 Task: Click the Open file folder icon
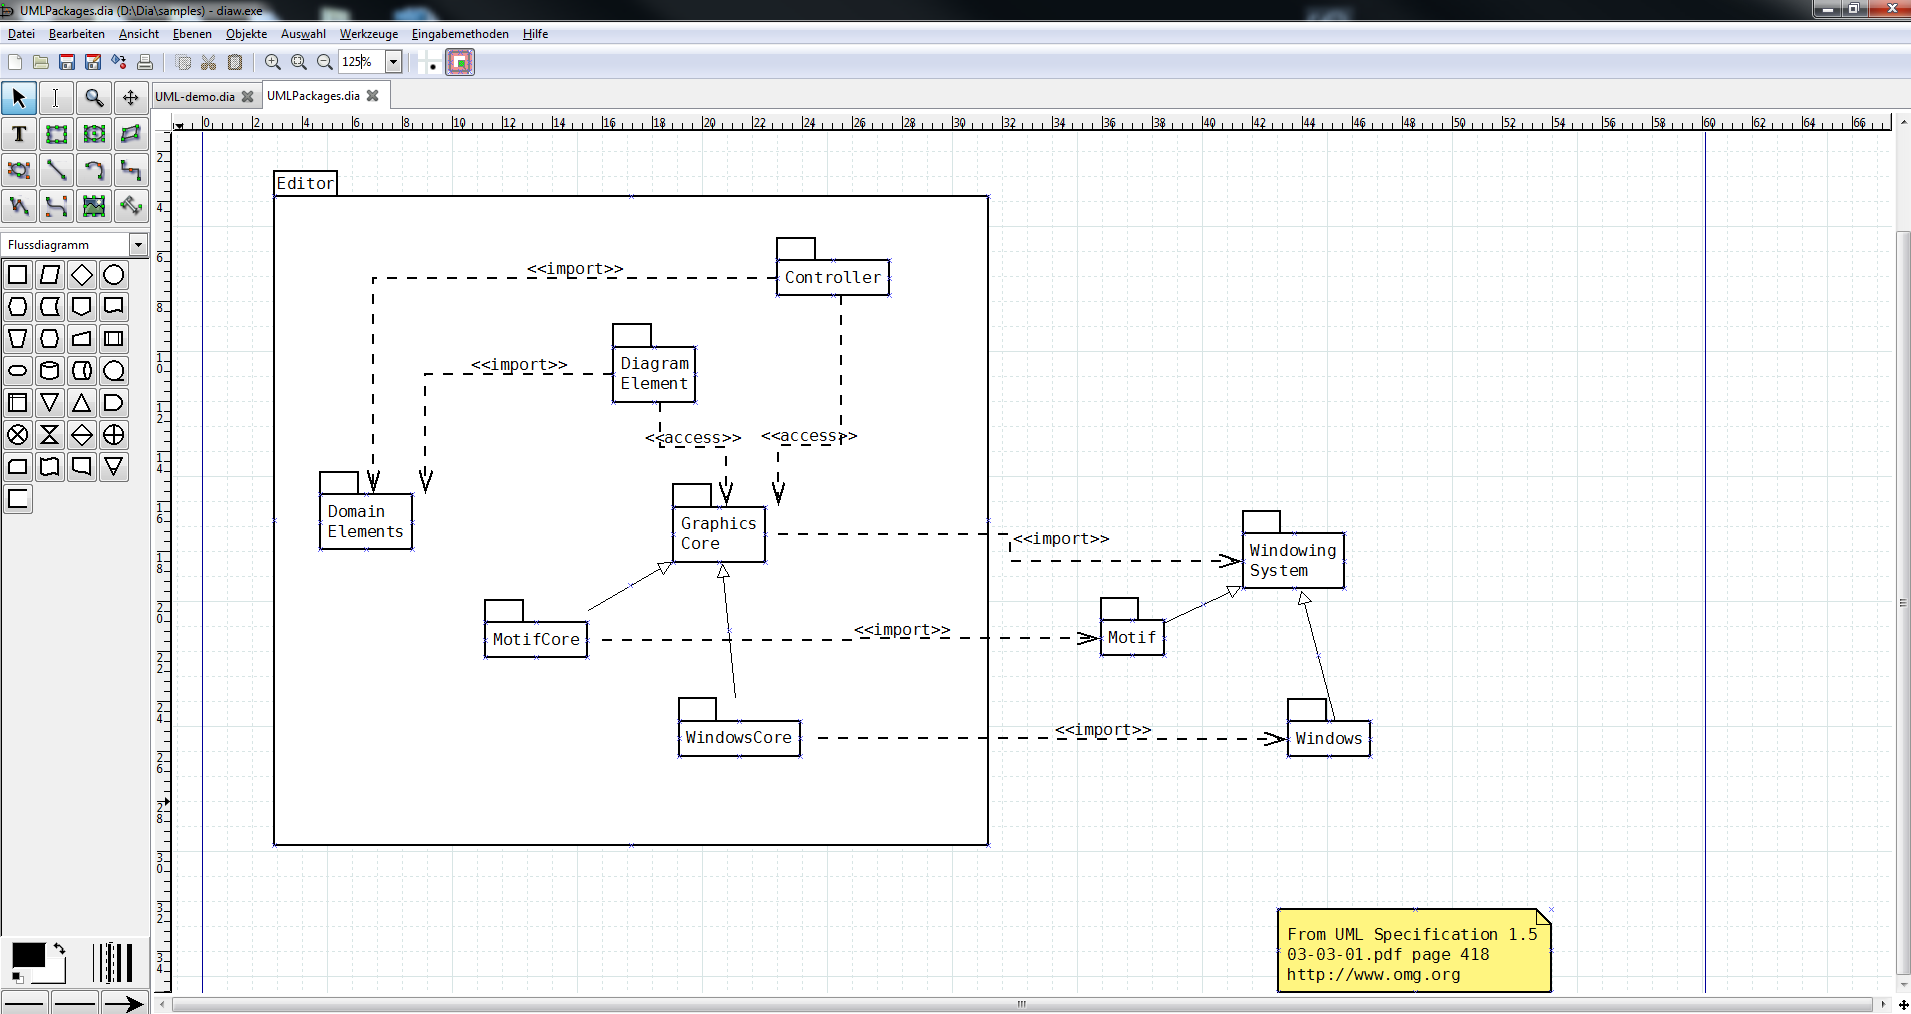41,62
